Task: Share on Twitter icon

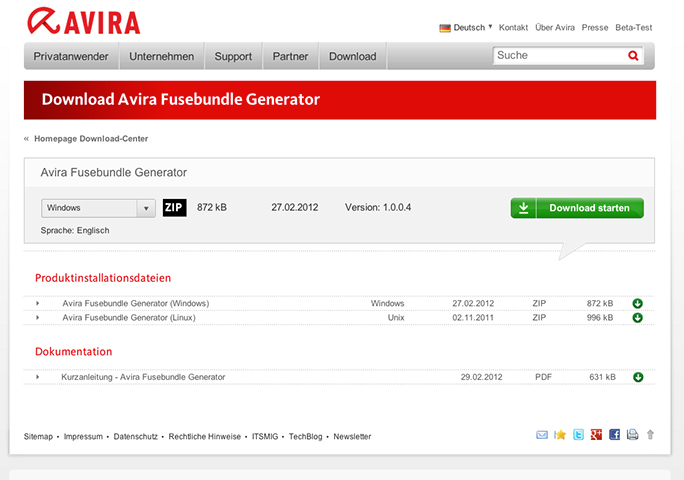Action: pos(578,435)
